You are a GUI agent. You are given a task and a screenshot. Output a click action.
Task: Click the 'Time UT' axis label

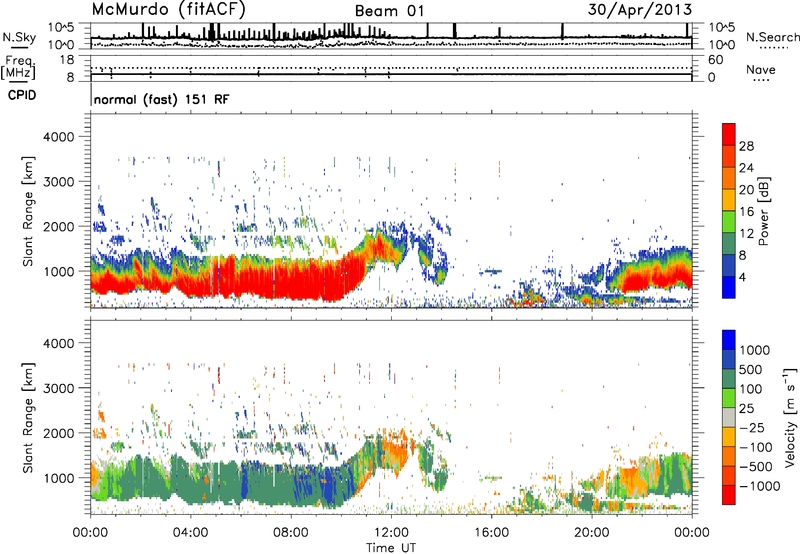coord(391,548)
